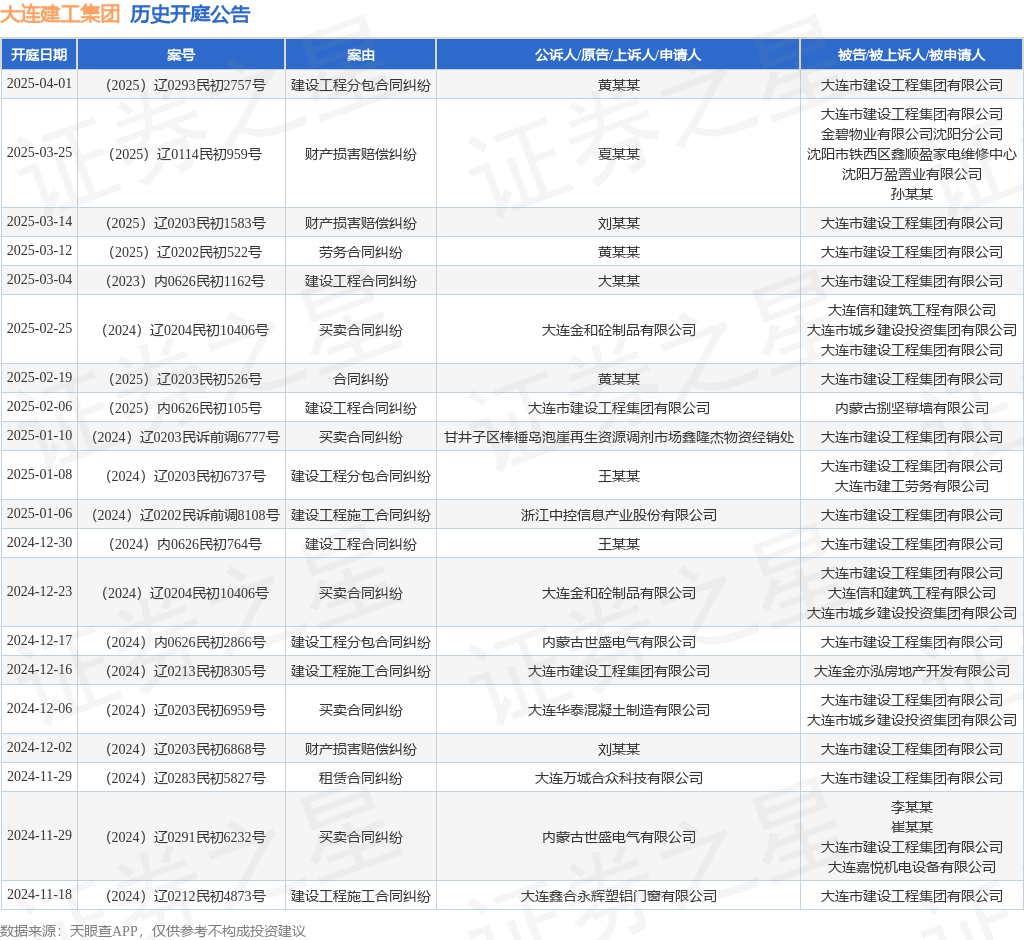Click the date cell 2025-03-25
Screen dimensions: 1024x940
pos(39,152)
